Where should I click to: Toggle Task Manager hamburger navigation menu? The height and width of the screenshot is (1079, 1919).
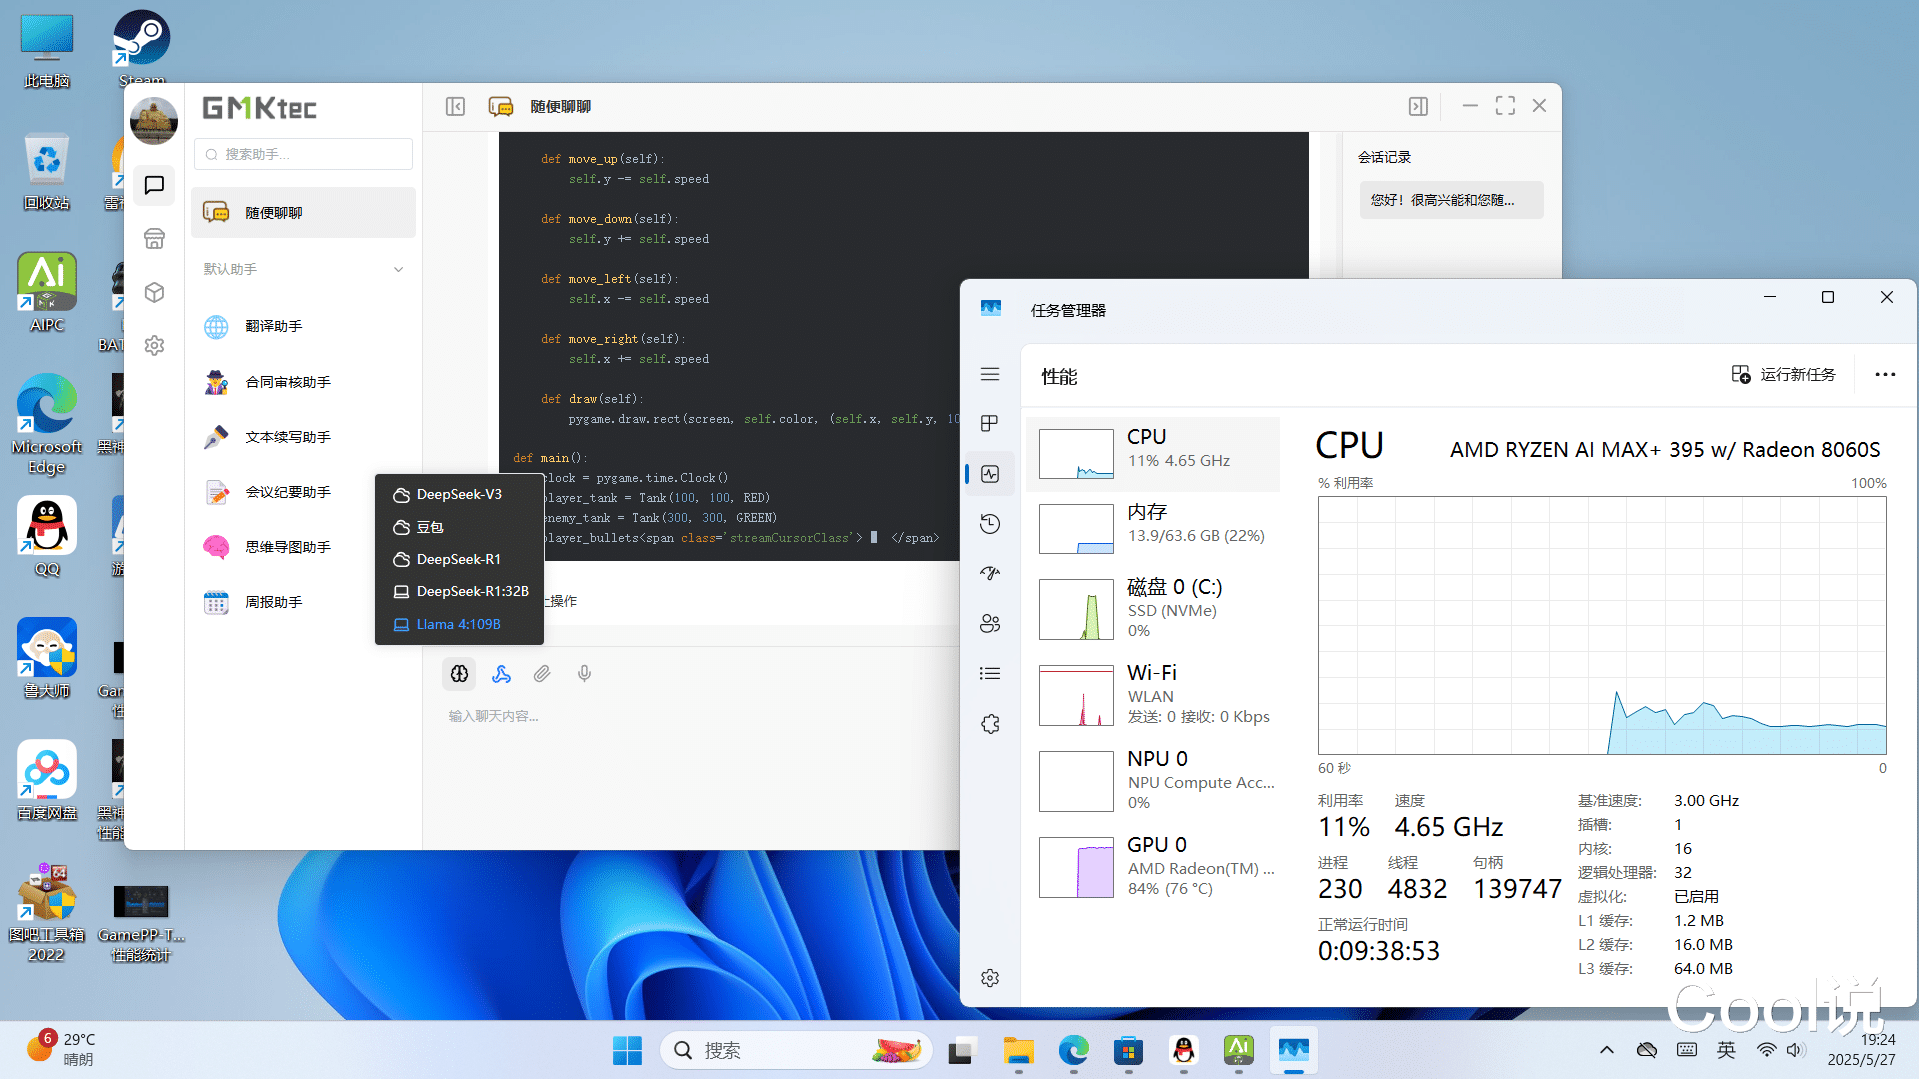tap(990, 374)
